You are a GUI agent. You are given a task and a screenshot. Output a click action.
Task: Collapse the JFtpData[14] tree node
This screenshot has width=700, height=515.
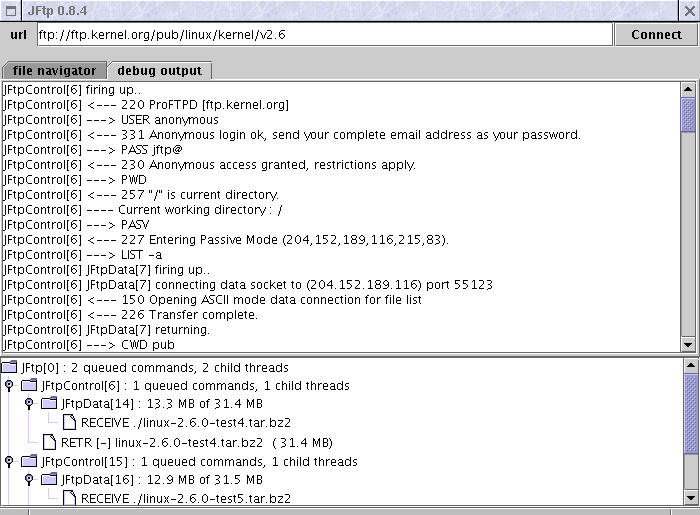29,403
